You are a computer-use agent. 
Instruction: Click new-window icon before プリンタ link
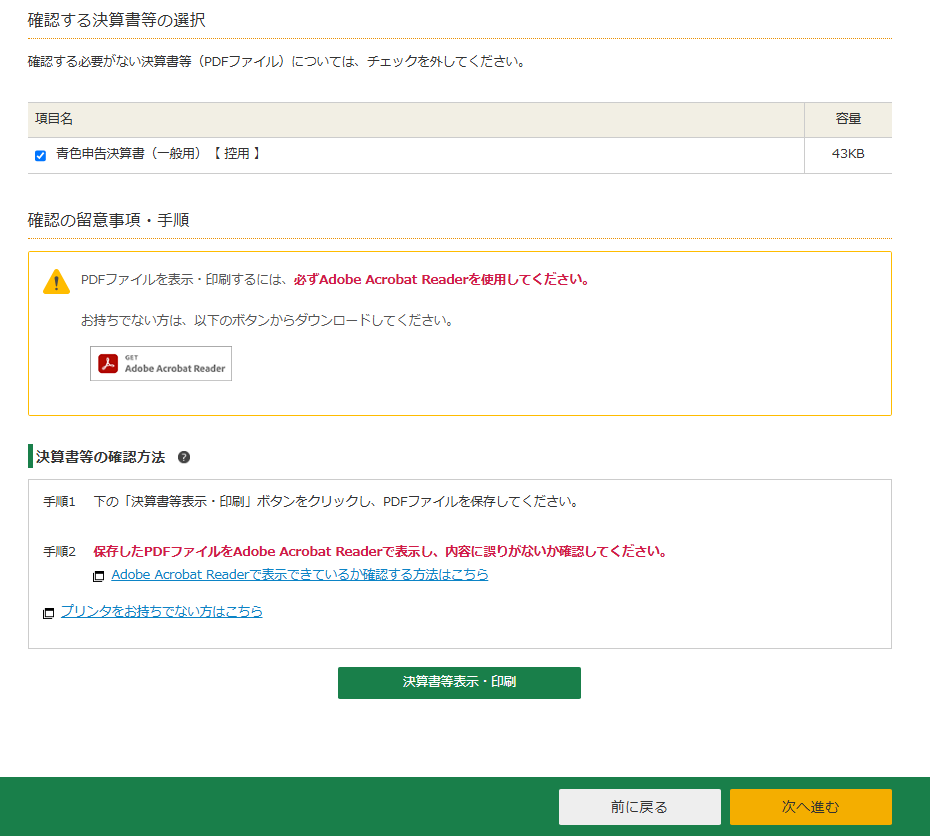pos(48,613)
